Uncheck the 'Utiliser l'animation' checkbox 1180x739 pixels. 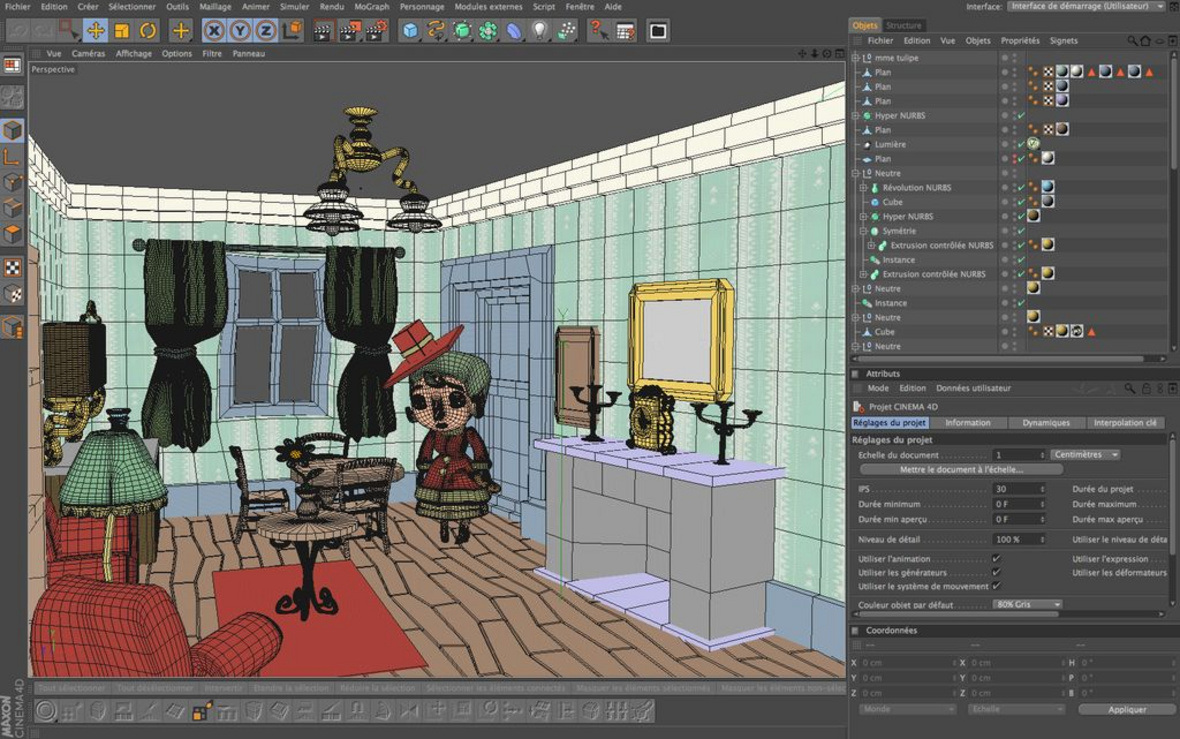[x=996, y=559]
